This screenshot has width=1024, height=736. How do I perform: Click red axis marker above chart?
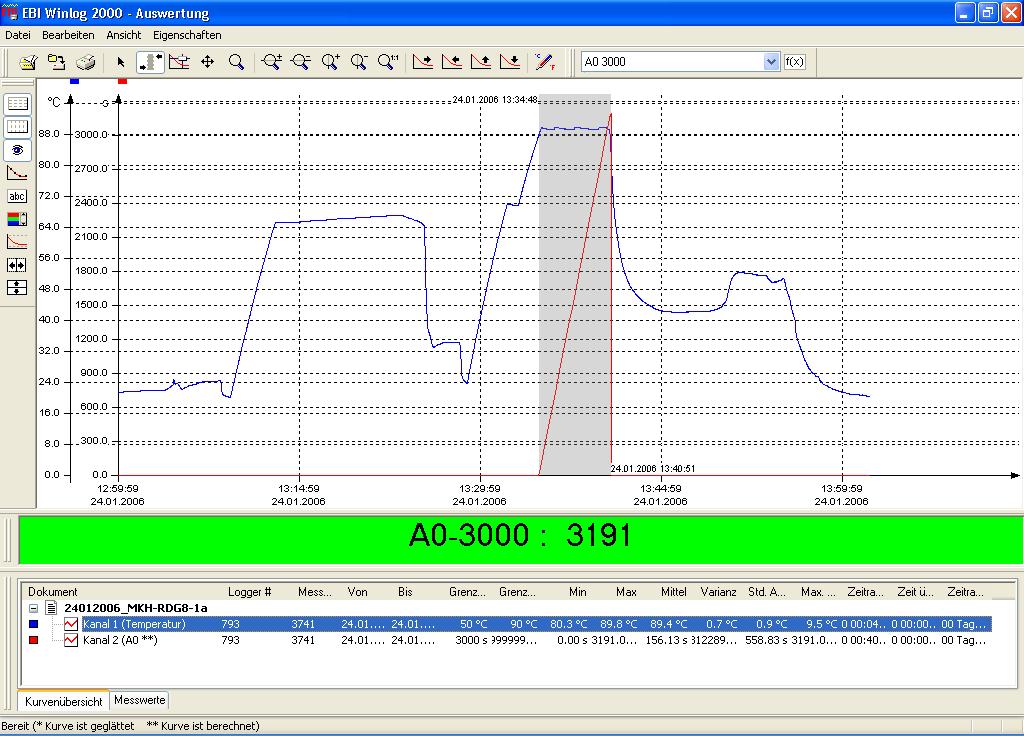[x=122, y=81]
